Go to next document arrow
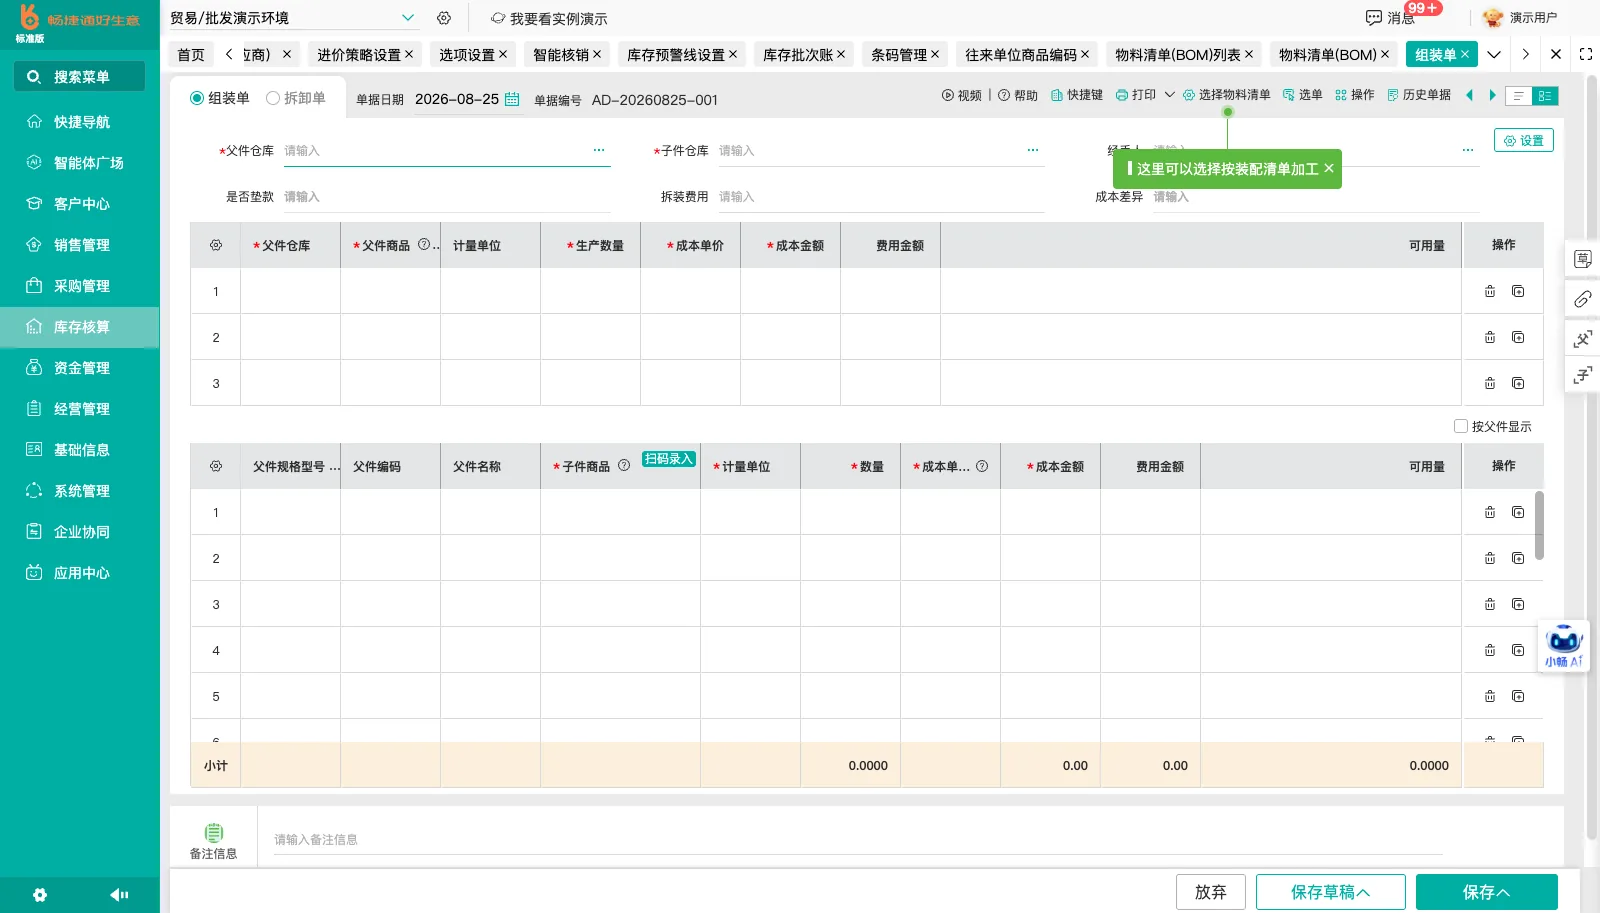Screen dimensions: 1600x913 pyautogui.click(x=1492, y=95)
